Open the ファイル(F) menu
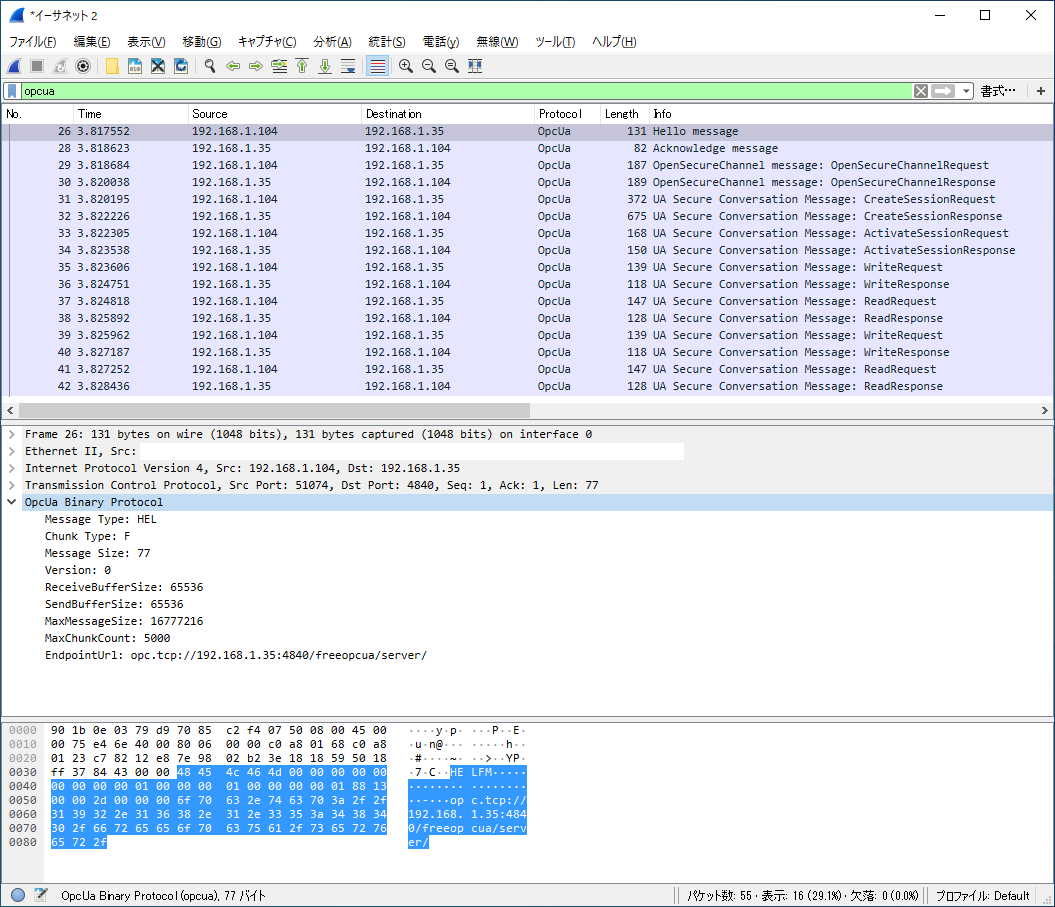Image resolution: width=1055 pixels, height=907 pixels. (32, 42)
